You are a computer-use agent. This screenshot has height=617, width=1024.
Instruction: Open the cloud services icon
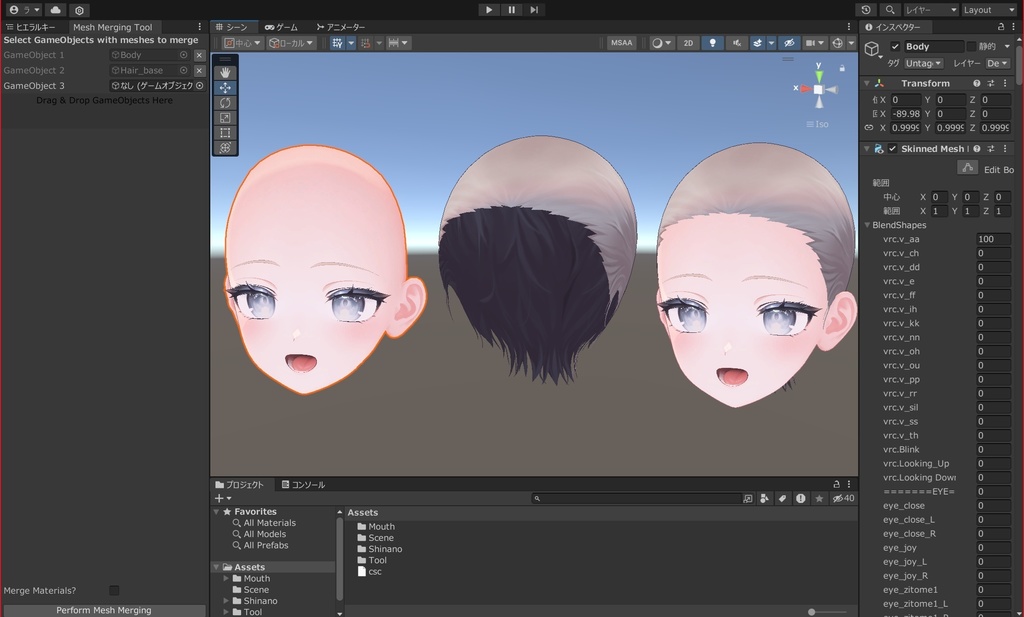56,10
